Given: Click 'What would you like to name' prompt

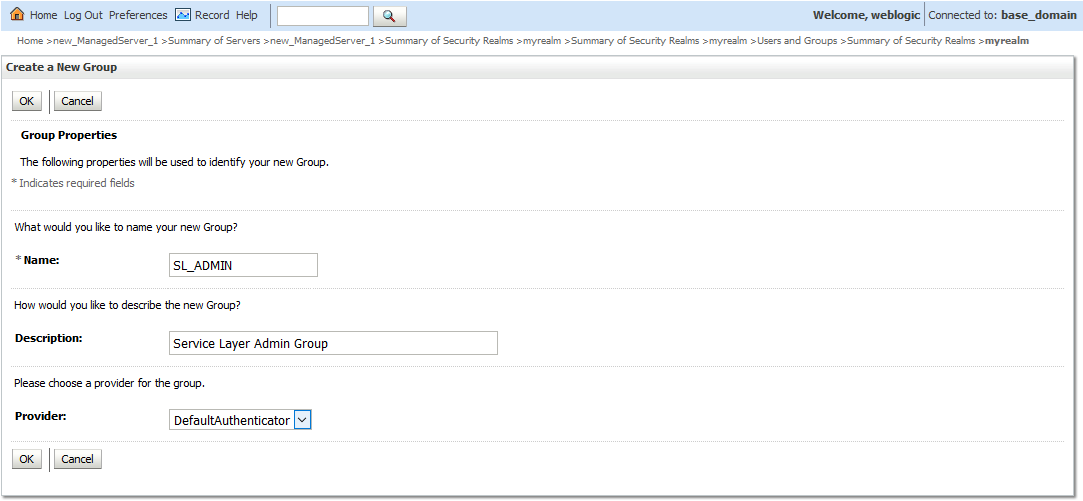Looking at the screenshot, I should (x=126, y=227).
